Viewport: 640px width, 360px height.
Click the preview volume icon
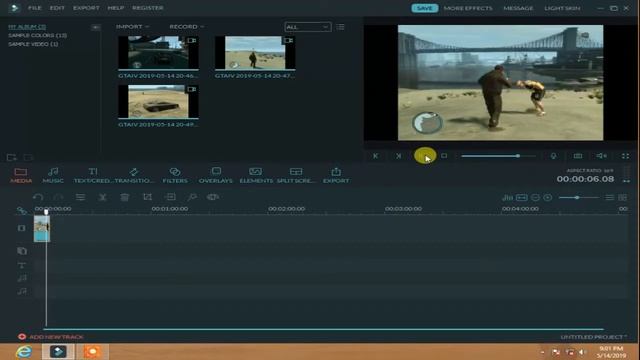[x=601, y=156]
